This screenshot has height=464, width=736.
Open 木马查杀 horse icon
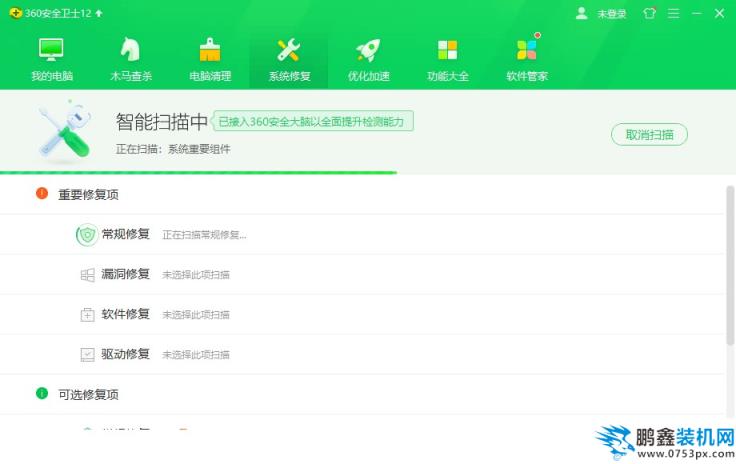[x=130, y=50]
